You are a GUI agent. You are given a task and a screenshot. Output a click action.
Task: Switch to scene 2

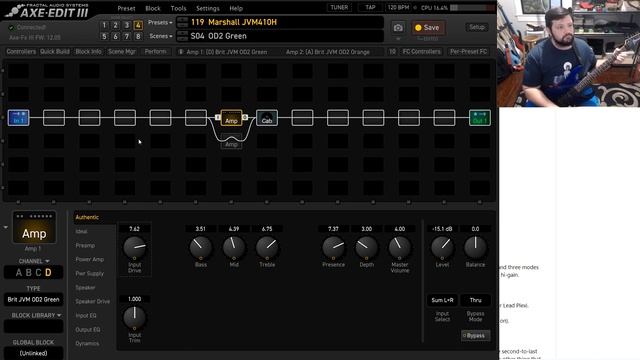pyautogui.click(x=116, y=25)
